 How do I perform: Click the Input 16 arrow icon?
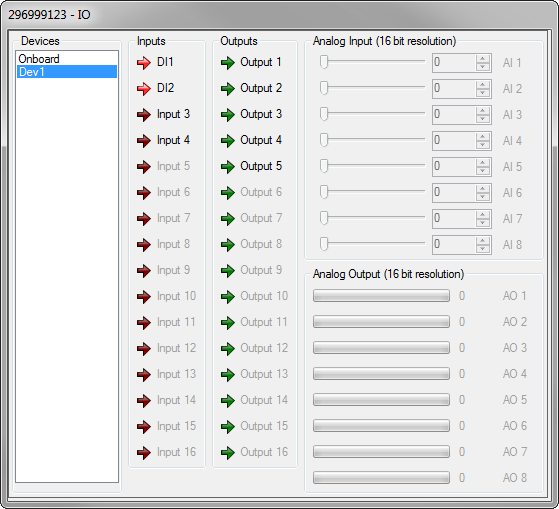[x=144, y=453]
